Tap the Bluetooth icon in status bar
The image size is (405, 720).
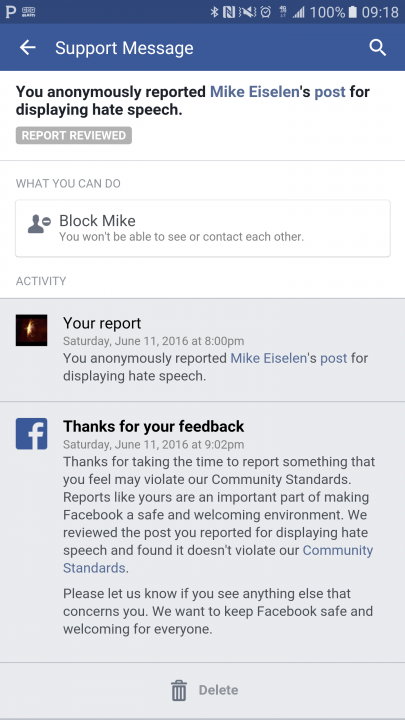click(x=214, y=12)
